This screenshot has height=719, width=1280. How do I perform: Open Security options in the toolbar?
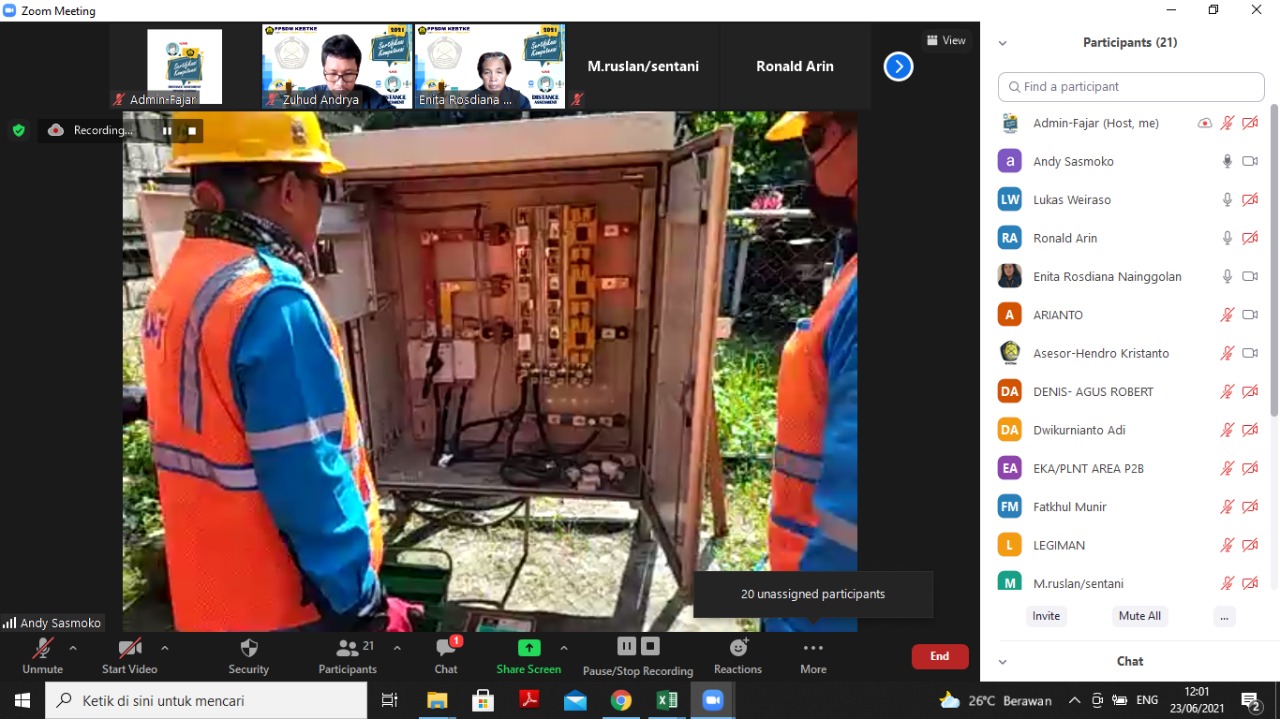[247, 650]
